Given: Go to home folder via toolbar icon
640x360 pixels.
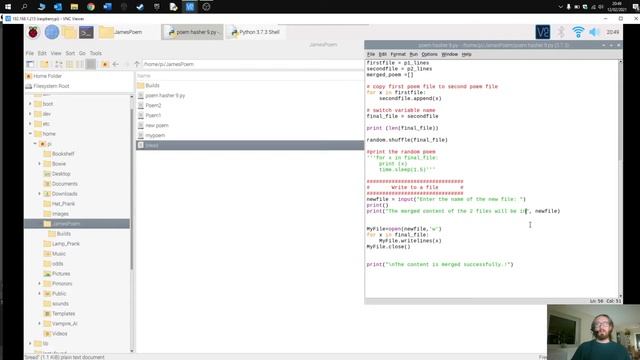Looking at the screenshot, I should pos(104,64).
